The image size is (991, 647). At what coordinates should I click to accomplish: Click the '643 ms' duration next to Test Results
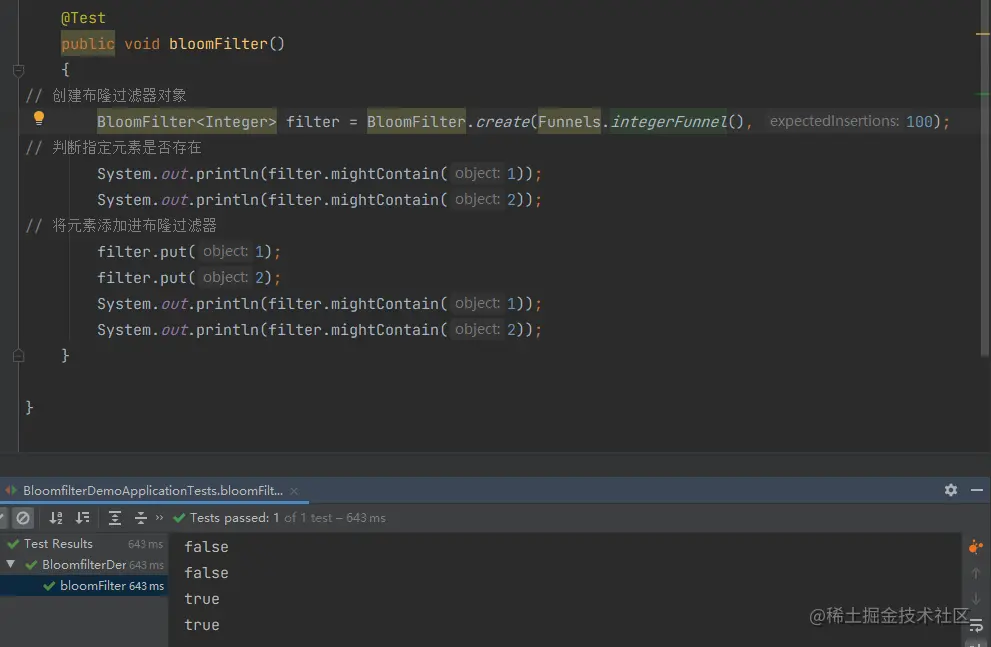click(145, 544)
